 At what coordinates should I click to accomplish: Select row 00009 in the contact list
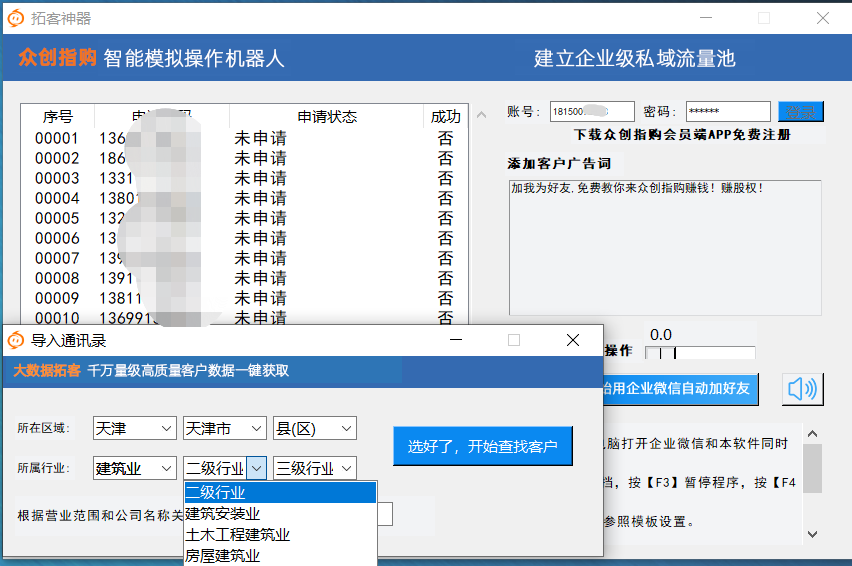(x=245, y=298)
